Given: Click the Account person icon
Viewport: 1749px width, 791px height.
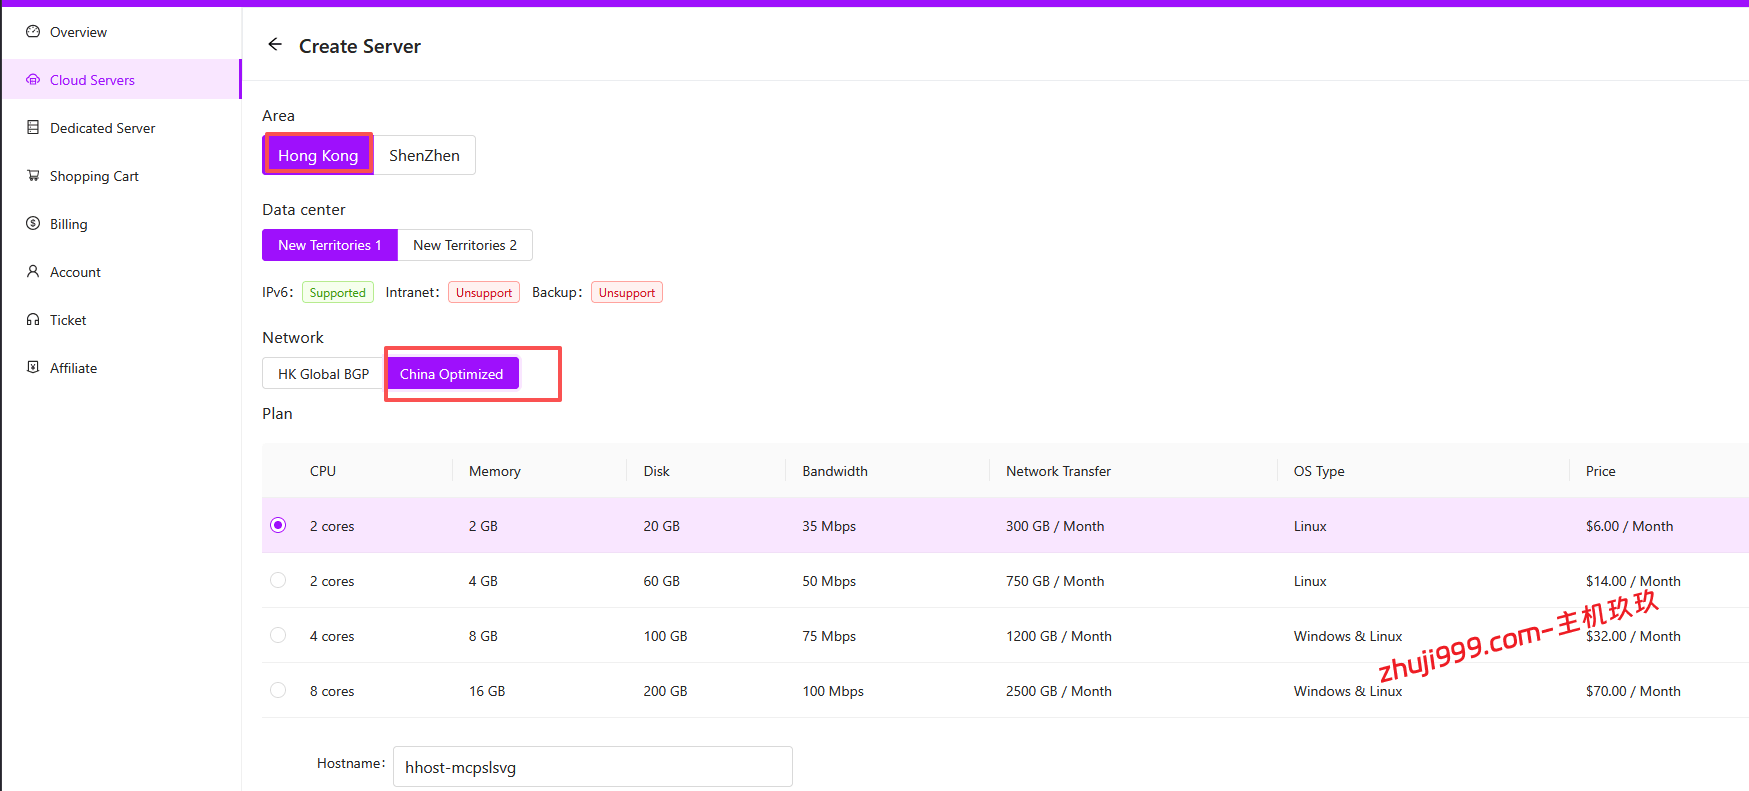Looking at the screenshot, I should click(33, 272).
